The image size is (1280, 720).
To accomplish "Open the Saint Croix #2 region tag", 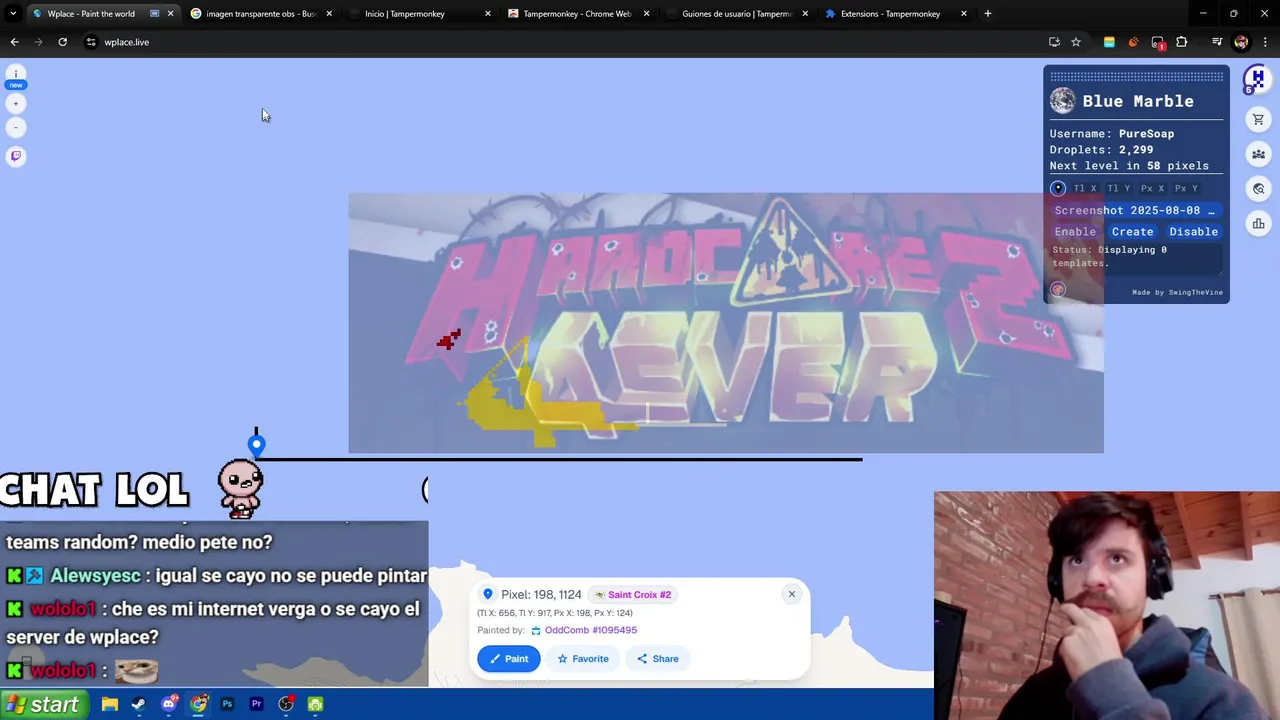I will coord(632,595).
